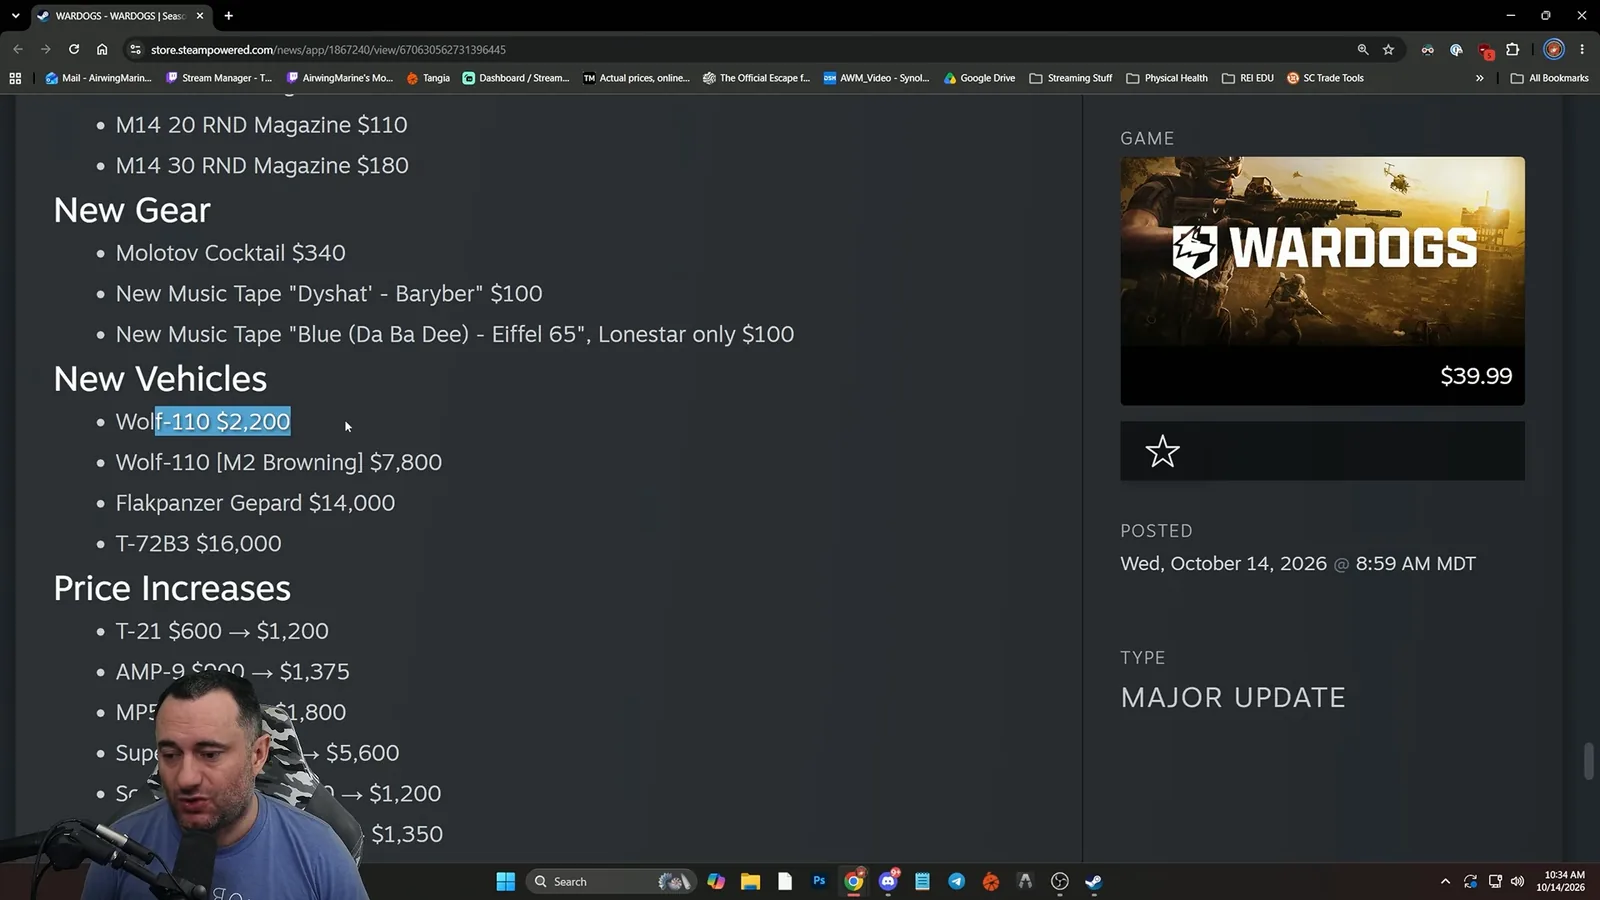Select the WARDOGS browser tab
Screen dimensions: 1600x900
coord(118,16)
